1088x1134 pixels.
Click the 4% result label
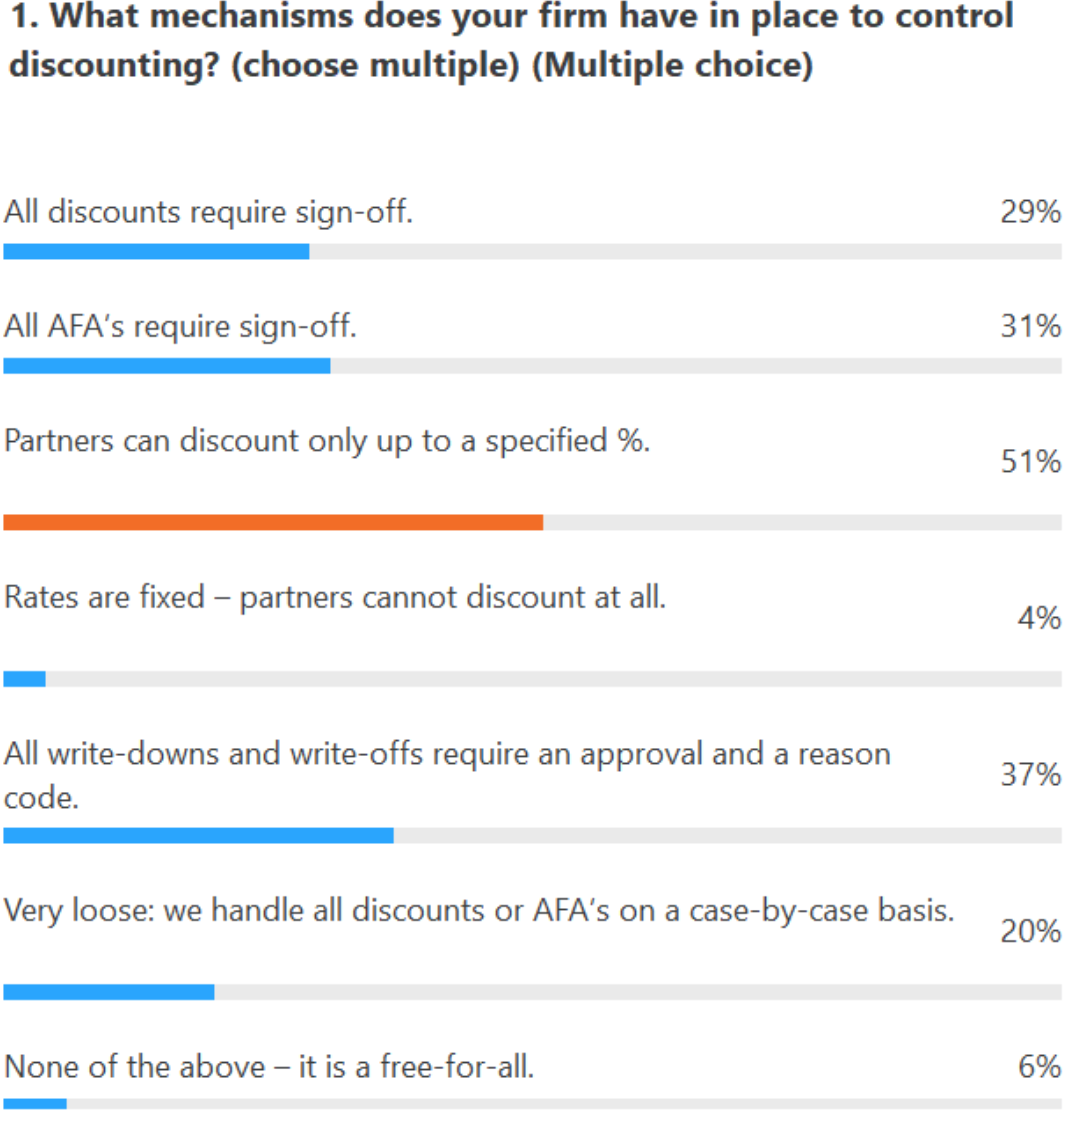[1040, 618]
